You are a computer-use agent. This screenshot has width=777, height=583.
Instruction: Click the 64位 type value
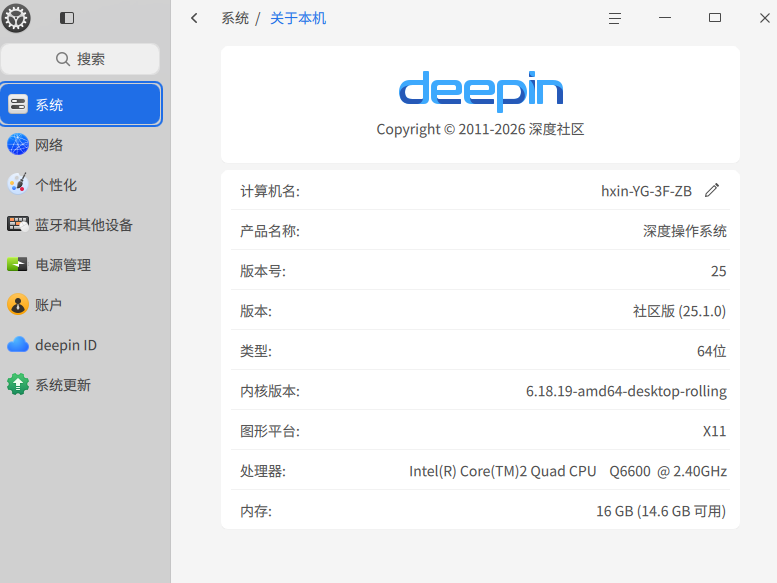pos(712,351)
